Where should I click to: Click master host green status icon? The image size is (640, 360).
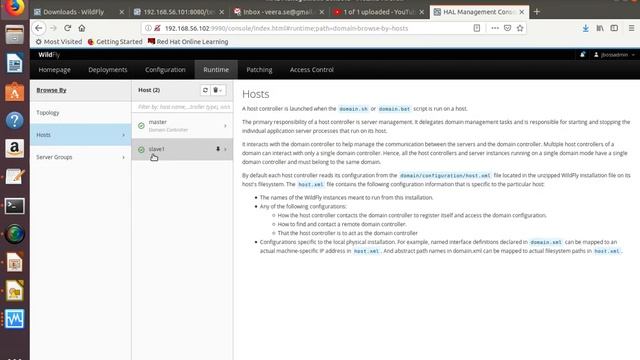[141, 126]
